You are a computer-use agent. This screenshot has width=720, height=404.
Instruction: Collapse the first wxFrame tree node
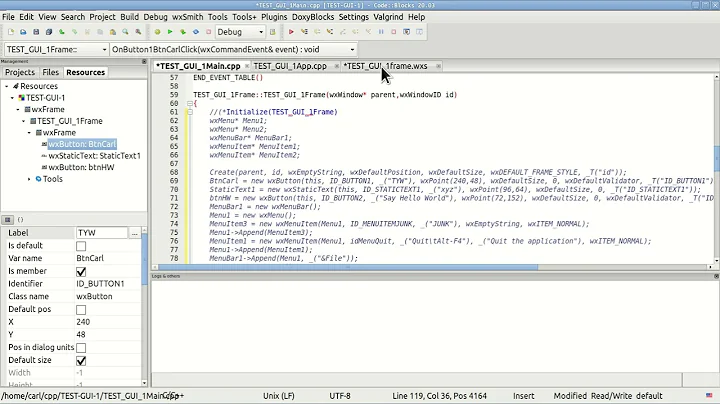pos(18,110)
